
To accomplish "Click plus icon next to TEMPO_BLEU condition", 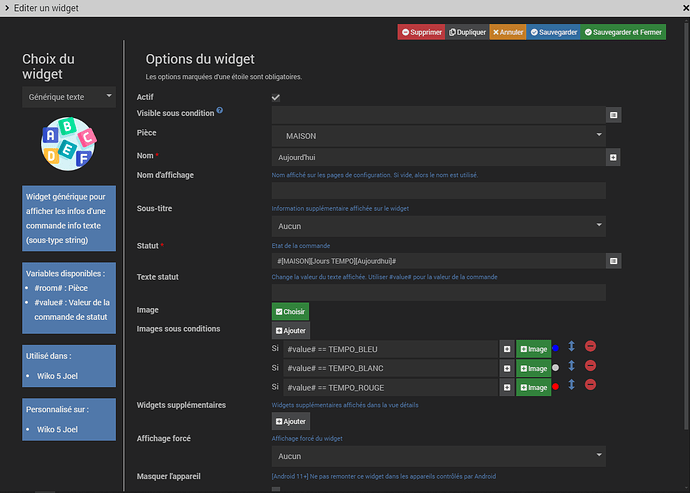I will point(507,349).
